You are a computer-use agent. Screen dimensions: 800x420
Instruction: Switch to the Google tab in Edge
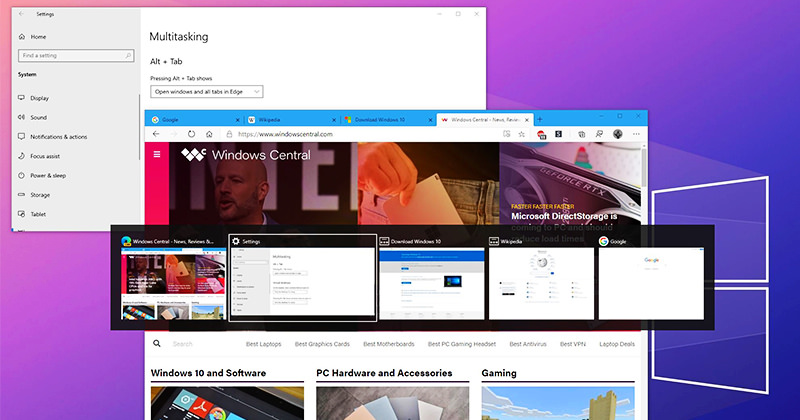[194, 119]
